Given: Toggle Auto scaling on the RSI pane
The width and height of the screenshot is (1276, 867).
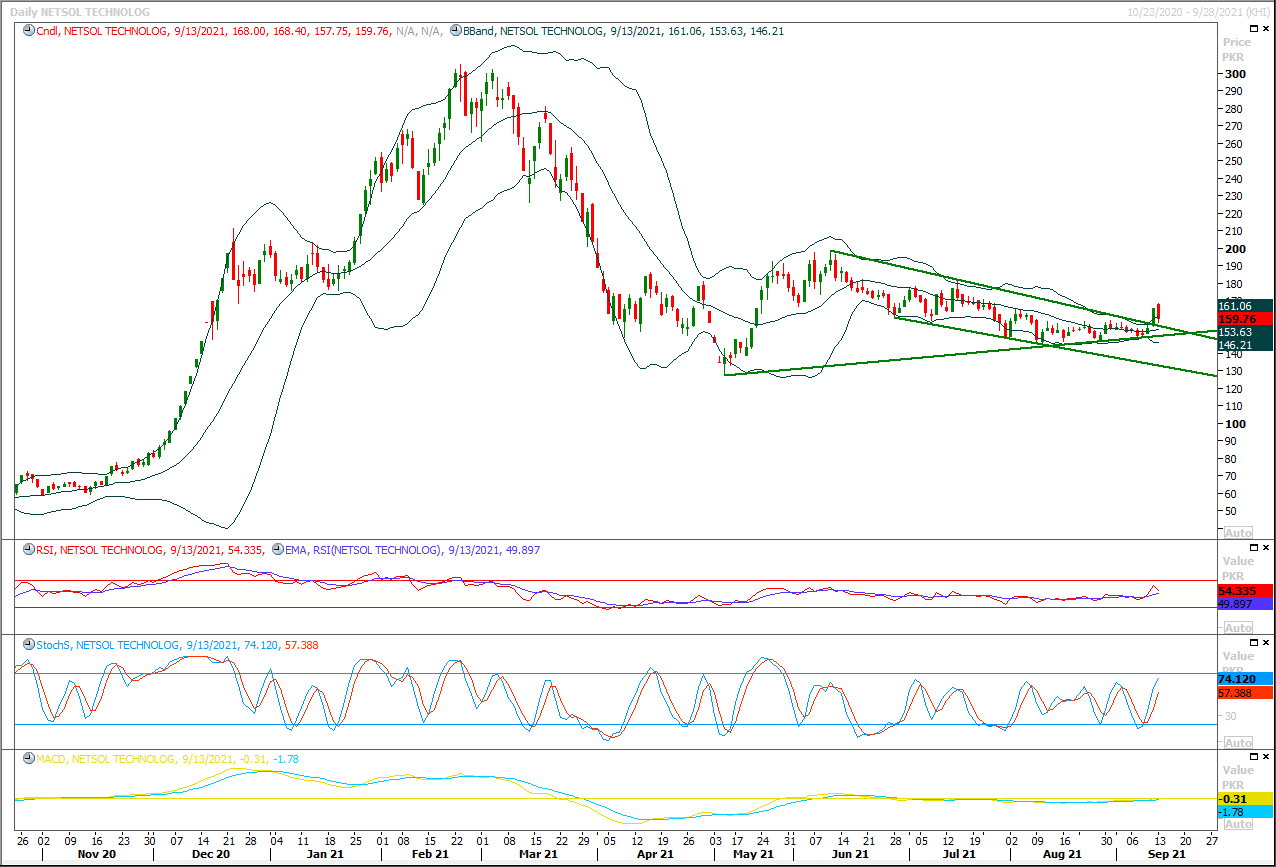Looking at the screenshot, I should click(x=1237, y=628).
